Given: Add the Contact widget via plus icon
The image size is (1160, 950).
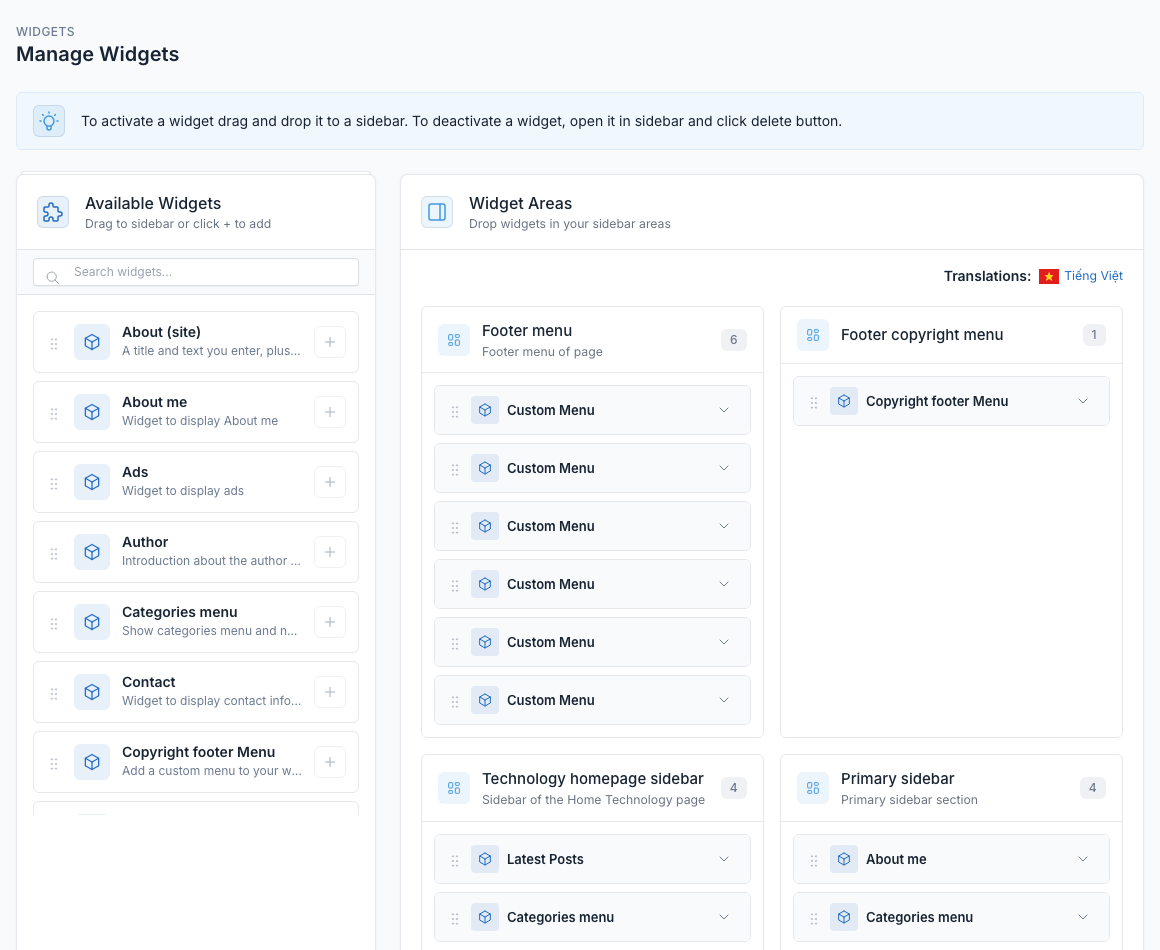Looking at the screenshot, I should pyautogui.click(x=330, y=692).
